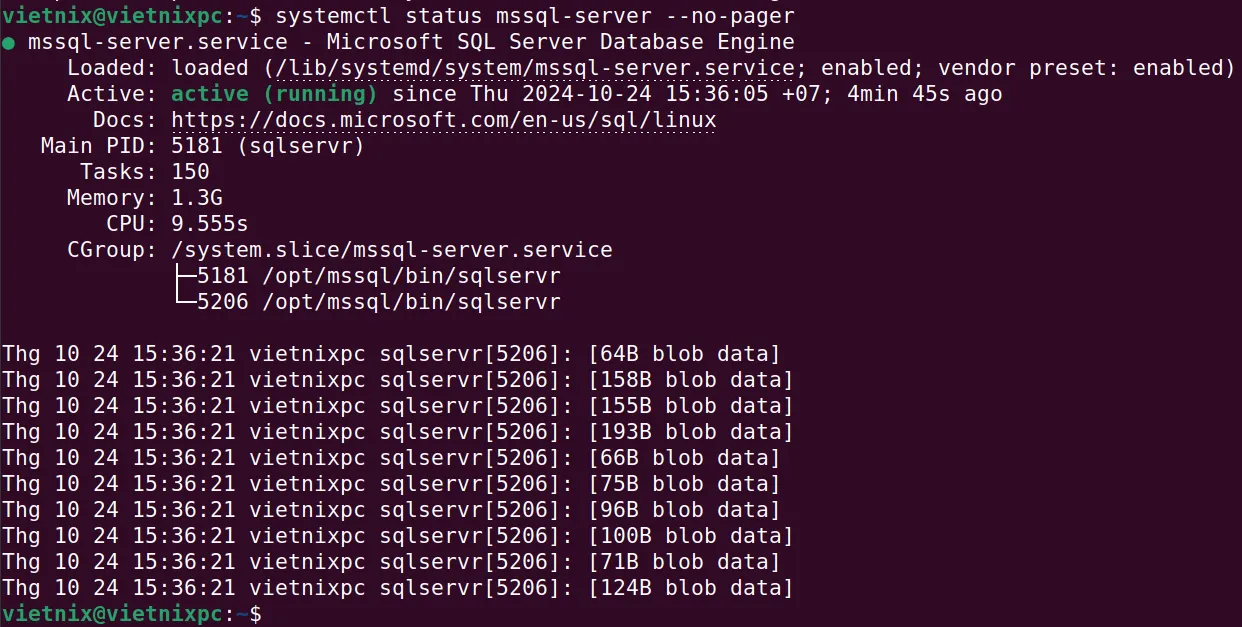
Task: Select the Main PID value 5181 (sqlservr)
Action: pos(267,146)
